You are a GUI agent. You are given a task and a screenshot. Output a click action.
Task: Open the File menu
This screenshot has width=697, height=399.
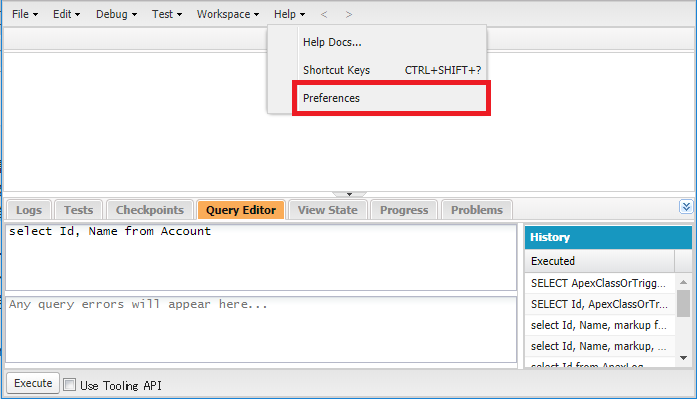pos(25,14)
